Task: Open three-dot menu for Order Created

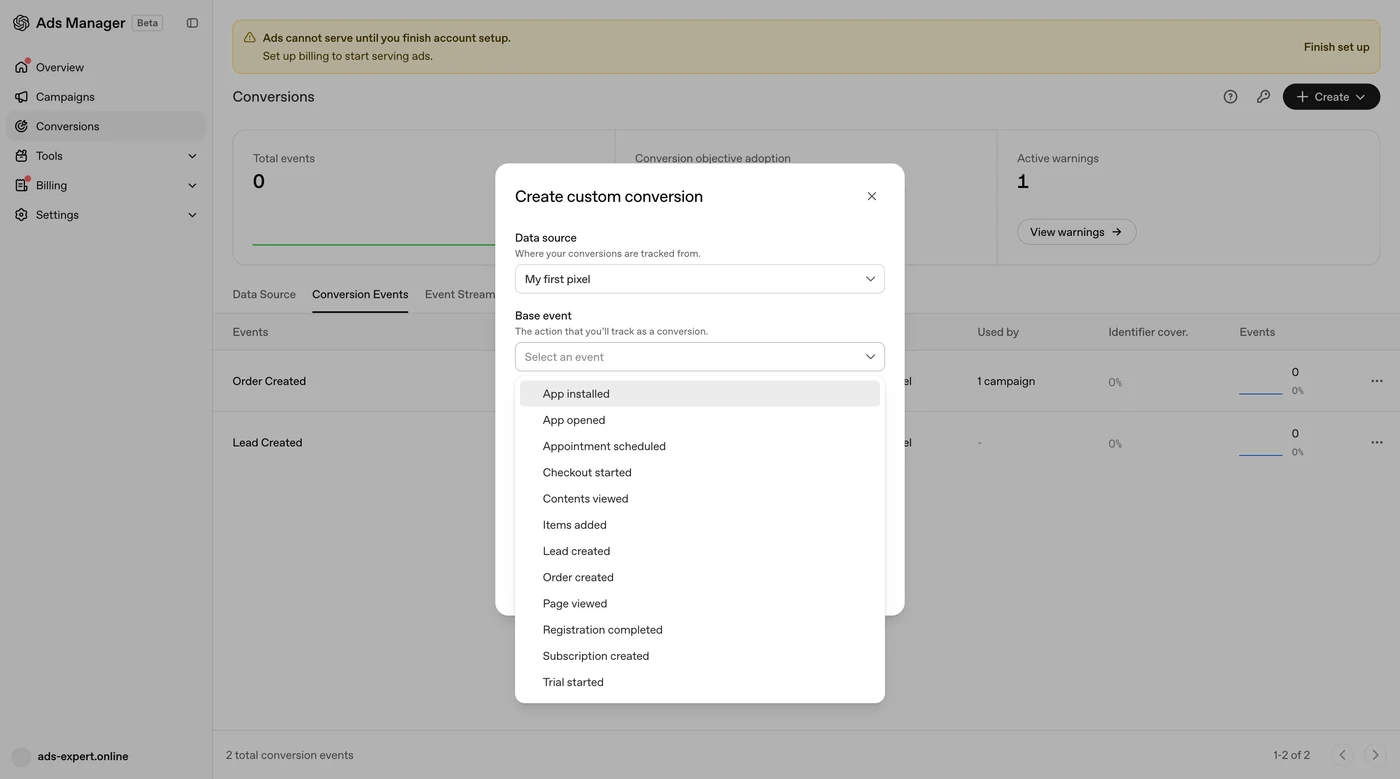Action: tap(1377, 381)
